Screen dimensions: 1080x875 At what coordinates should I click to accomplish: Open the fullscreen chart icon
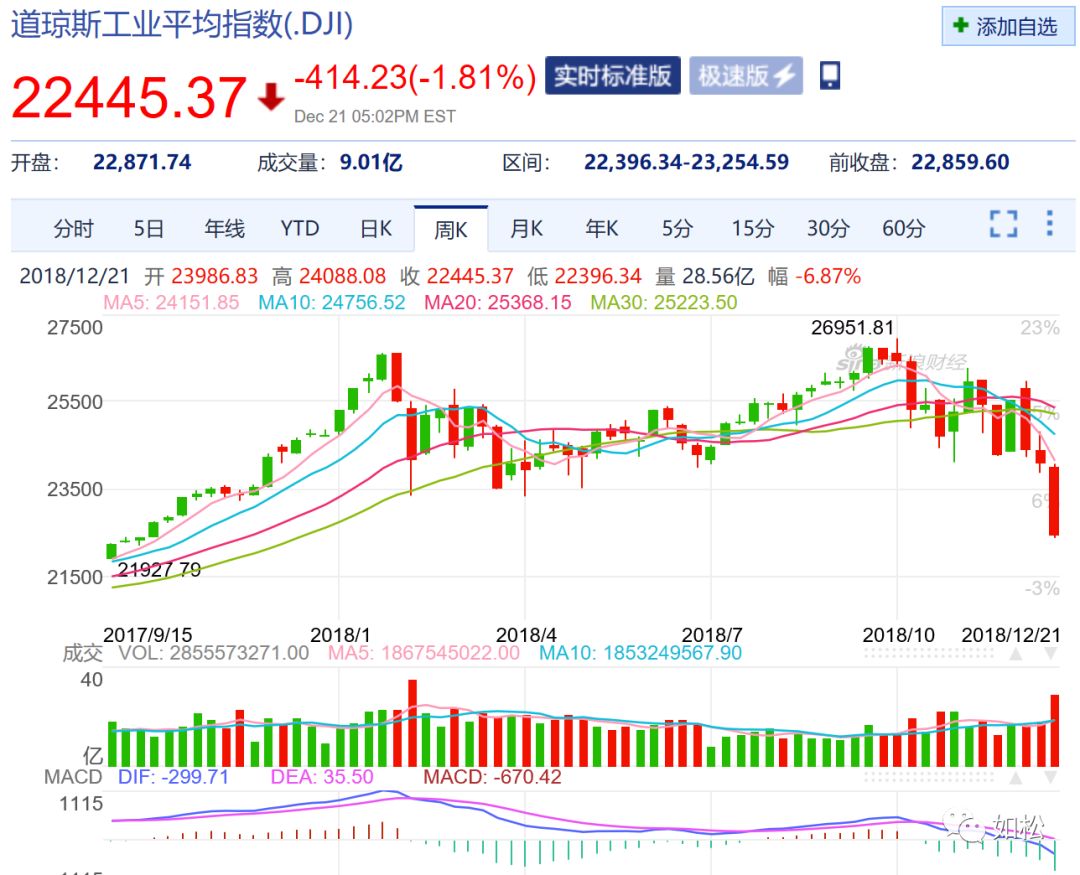[1003, 224]
